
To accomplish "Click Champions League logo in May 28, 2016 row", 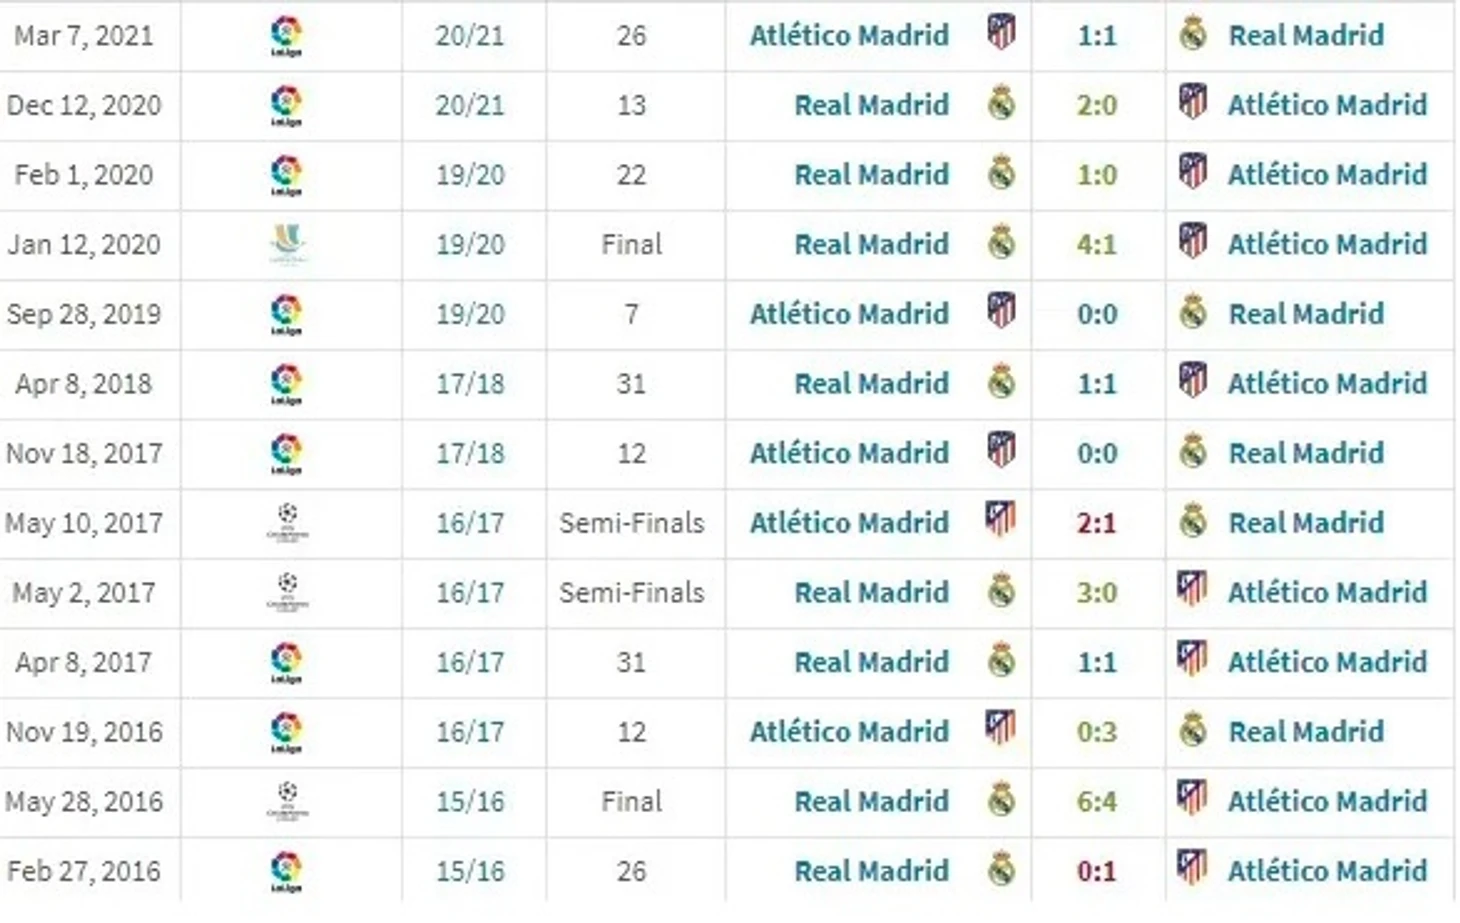I will (x=288, y=800).
